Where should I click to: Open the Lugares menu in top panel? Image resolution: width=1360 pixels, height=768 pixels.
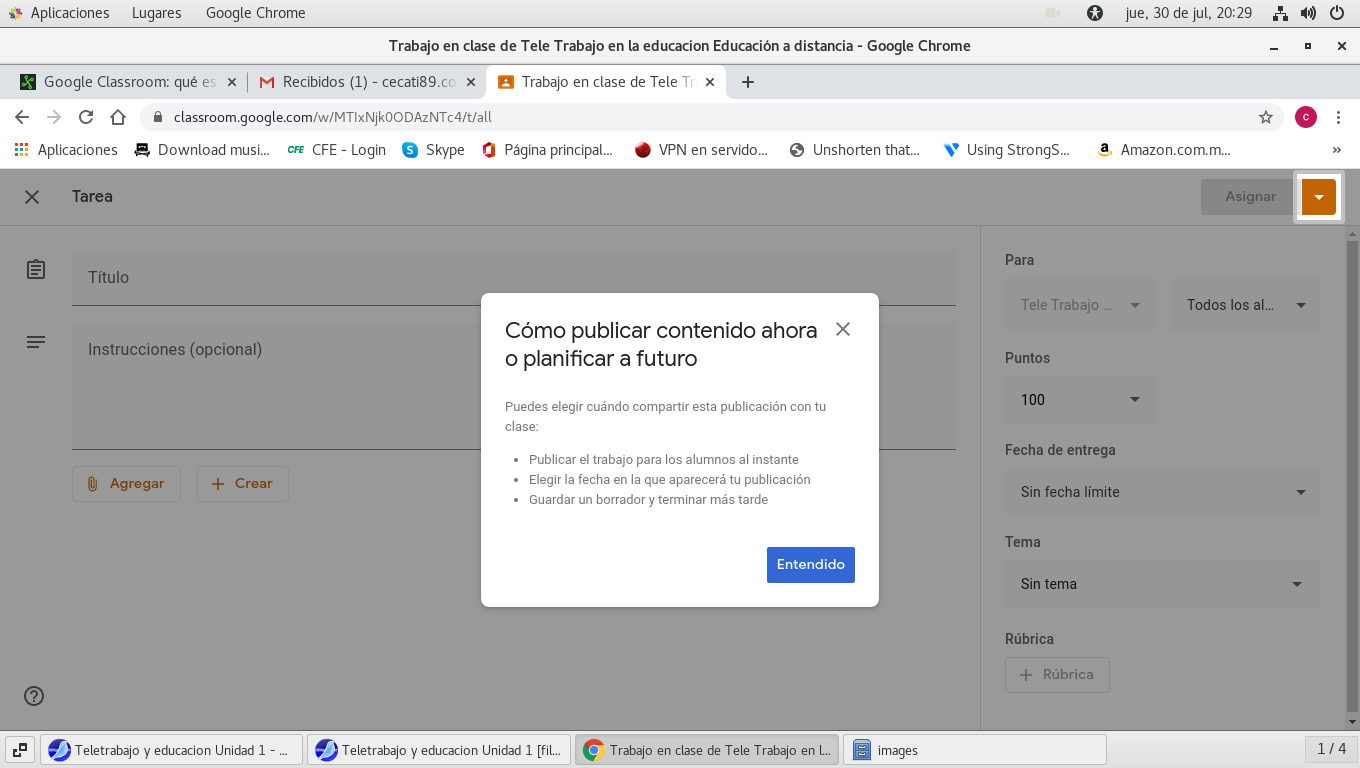click(x=156, y=13)
